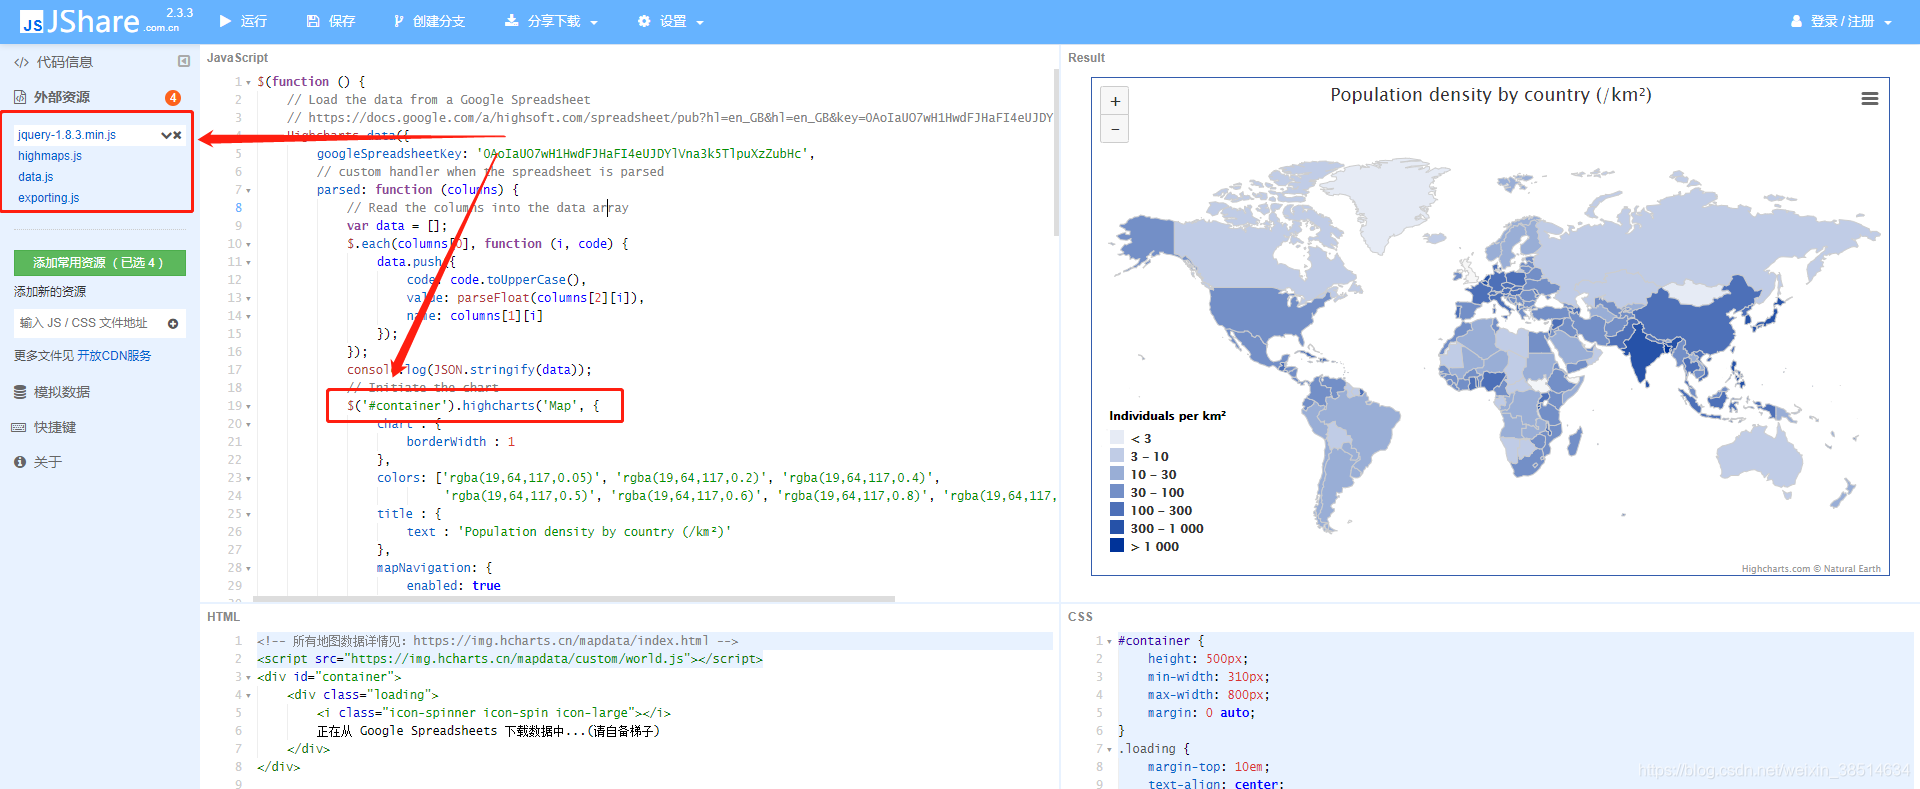Fold JavaScript code at line 7
1920x789 pixels.
click(248, 190)
